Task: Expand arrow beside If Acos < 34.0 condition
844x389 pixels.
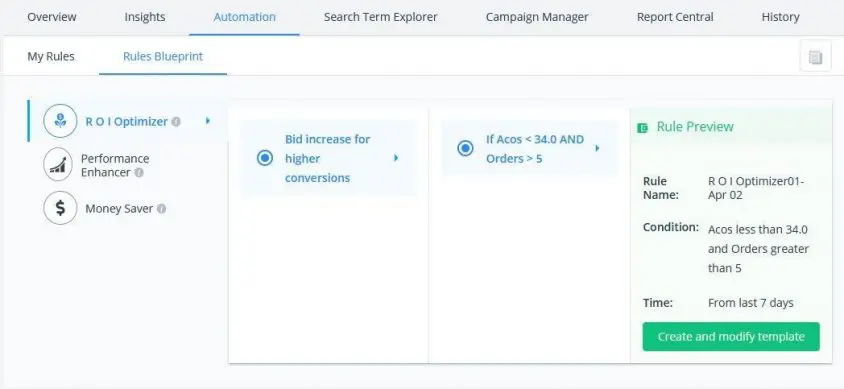Action: point(597,148)
